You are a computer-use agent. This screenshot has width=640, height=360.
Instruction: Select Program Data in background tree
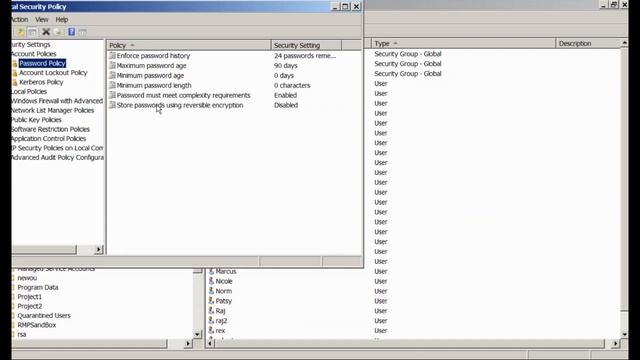click(x=38, y=287)
